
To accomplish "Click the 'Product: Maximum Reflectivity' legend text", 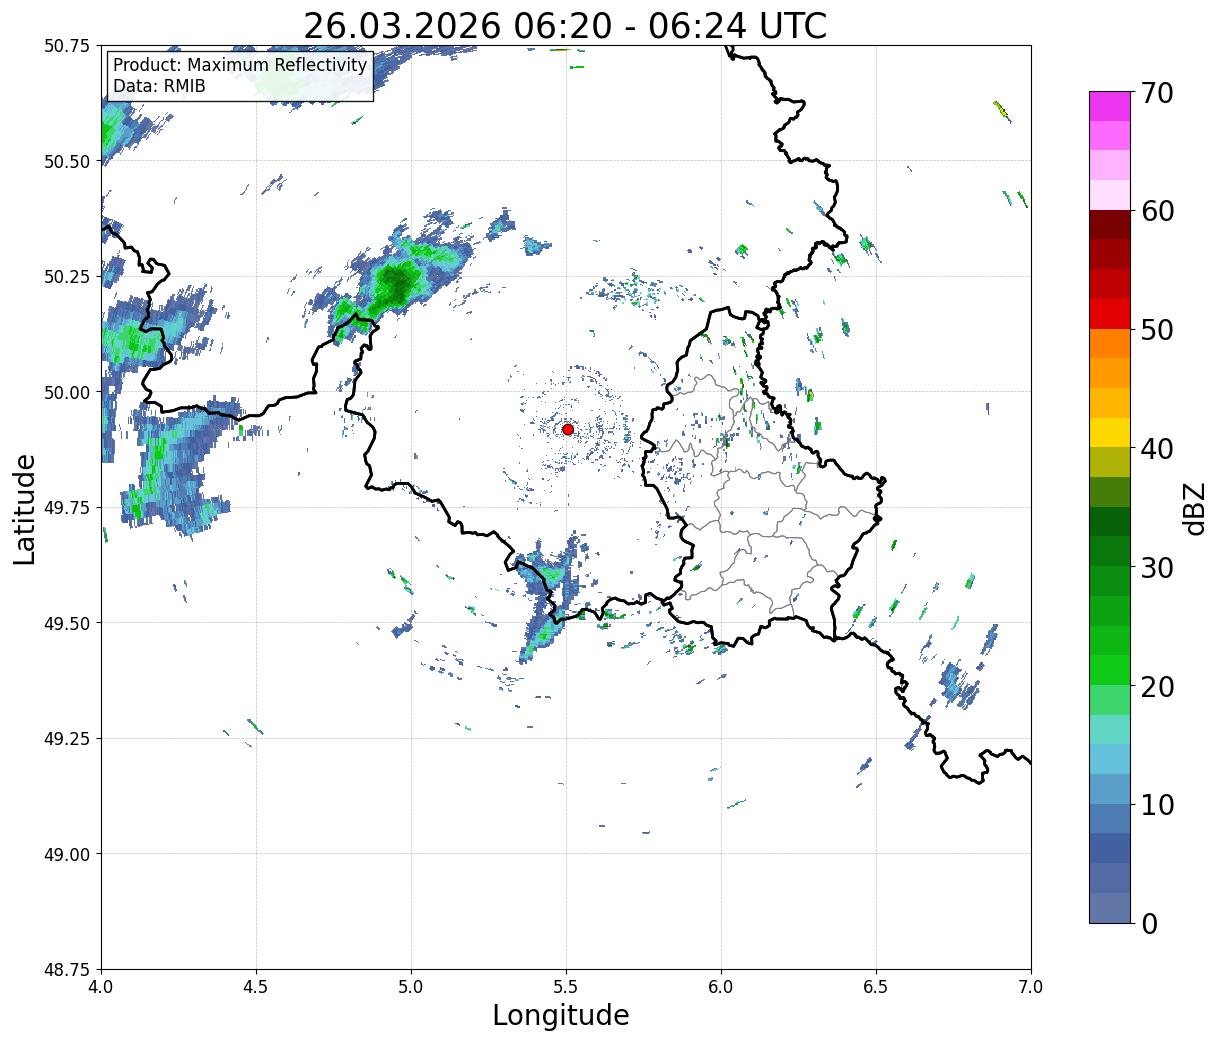I will click(x=240, y=65).
